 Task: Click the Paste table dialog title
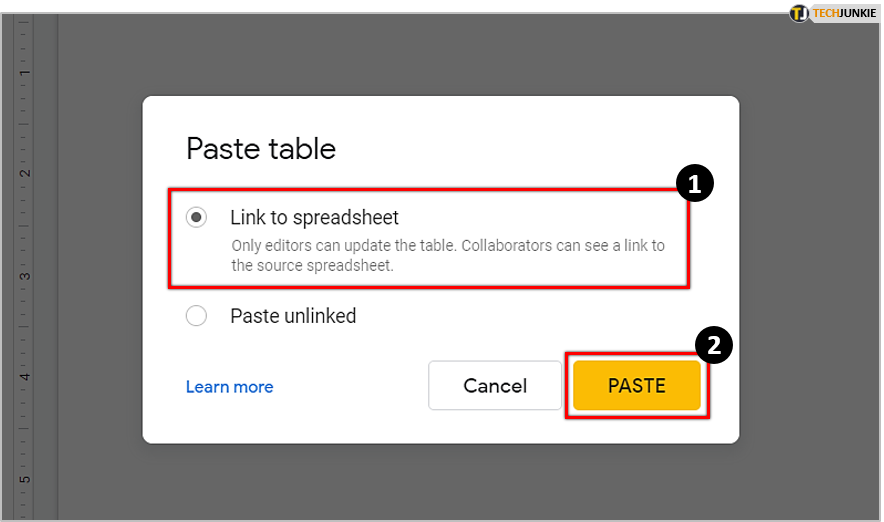tap(261, 149)
